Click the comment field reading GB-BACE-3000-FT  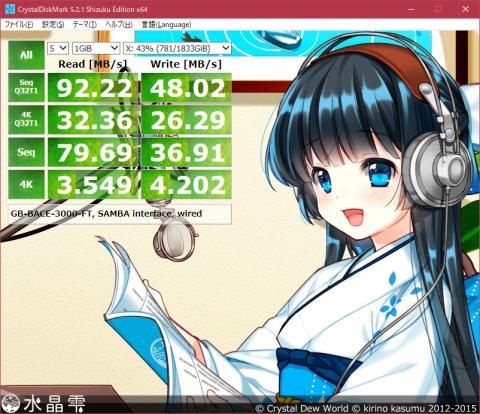(120, 214)
